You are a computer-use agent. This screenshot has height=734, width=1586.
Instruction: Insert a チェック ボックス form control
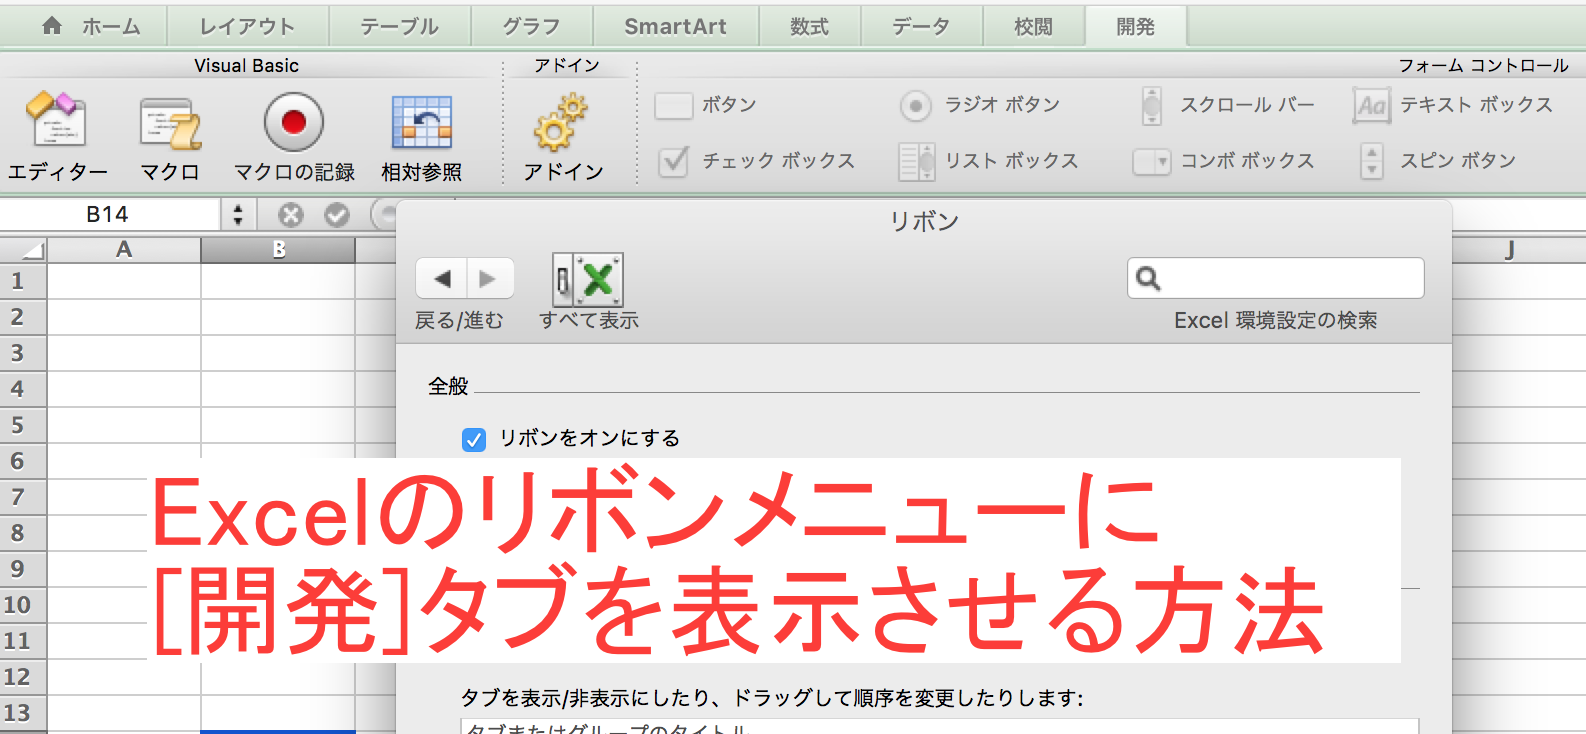[757, 161]
